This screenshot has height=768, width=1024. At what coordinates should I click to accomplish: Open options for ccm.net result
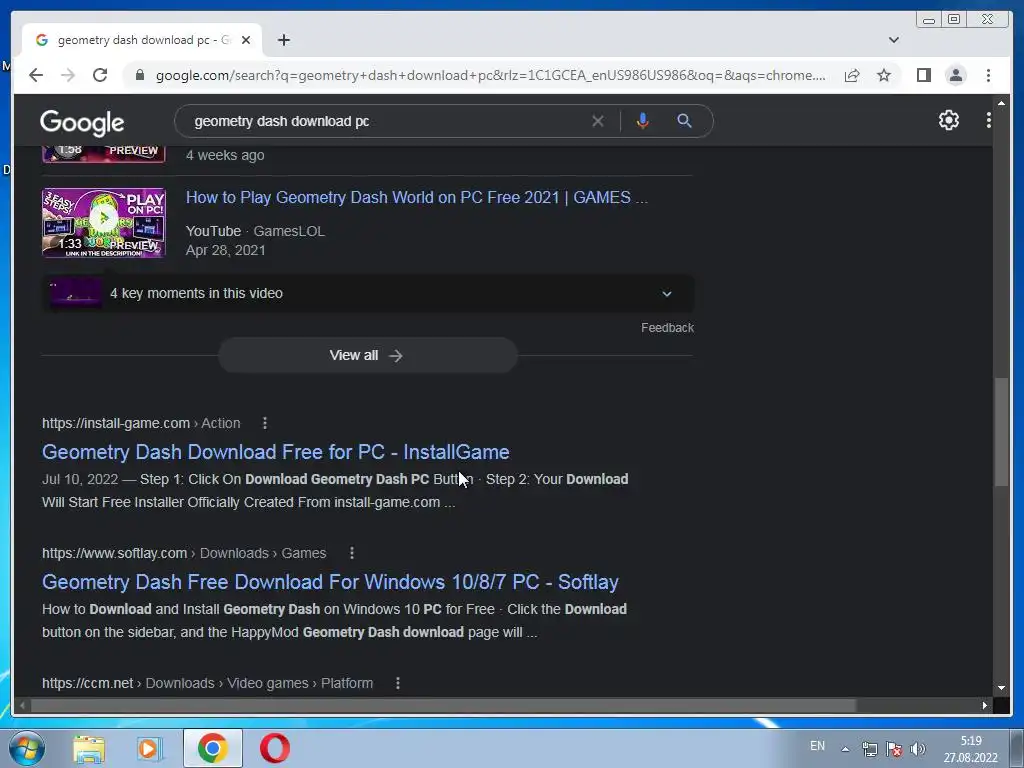click(398, 683)
